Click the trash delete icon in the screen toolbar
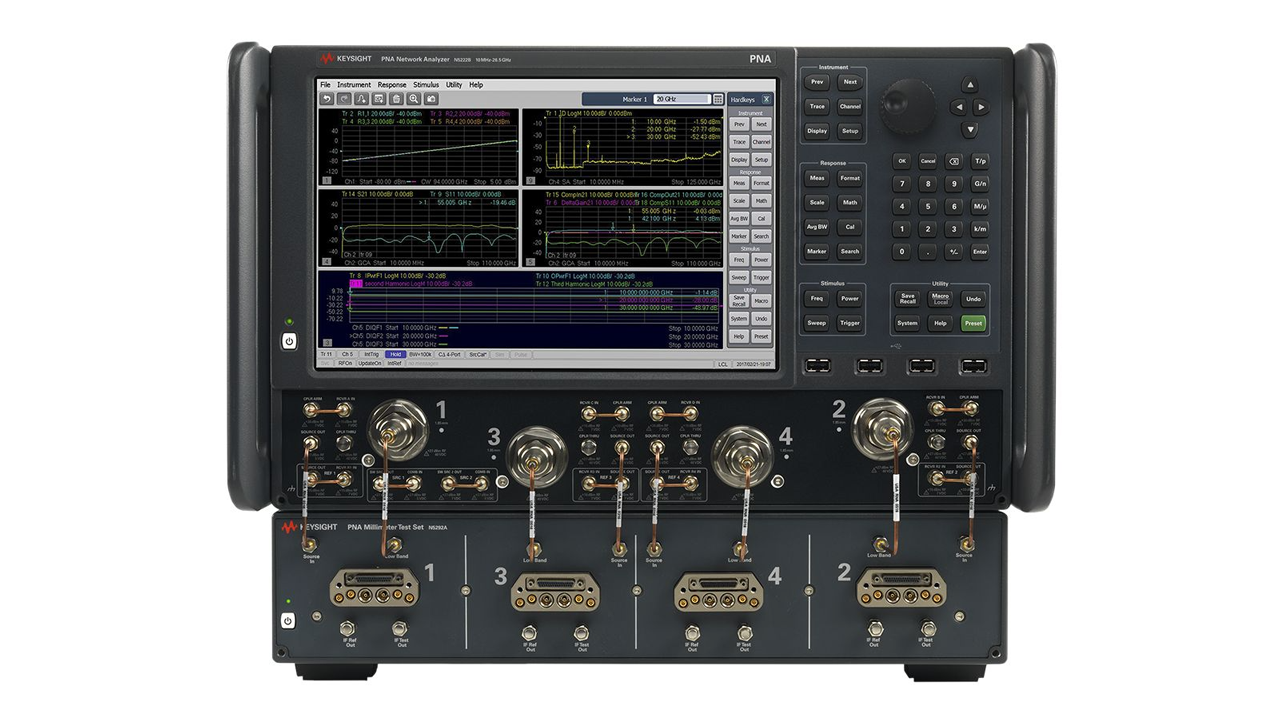 click(x=396, y=99)
